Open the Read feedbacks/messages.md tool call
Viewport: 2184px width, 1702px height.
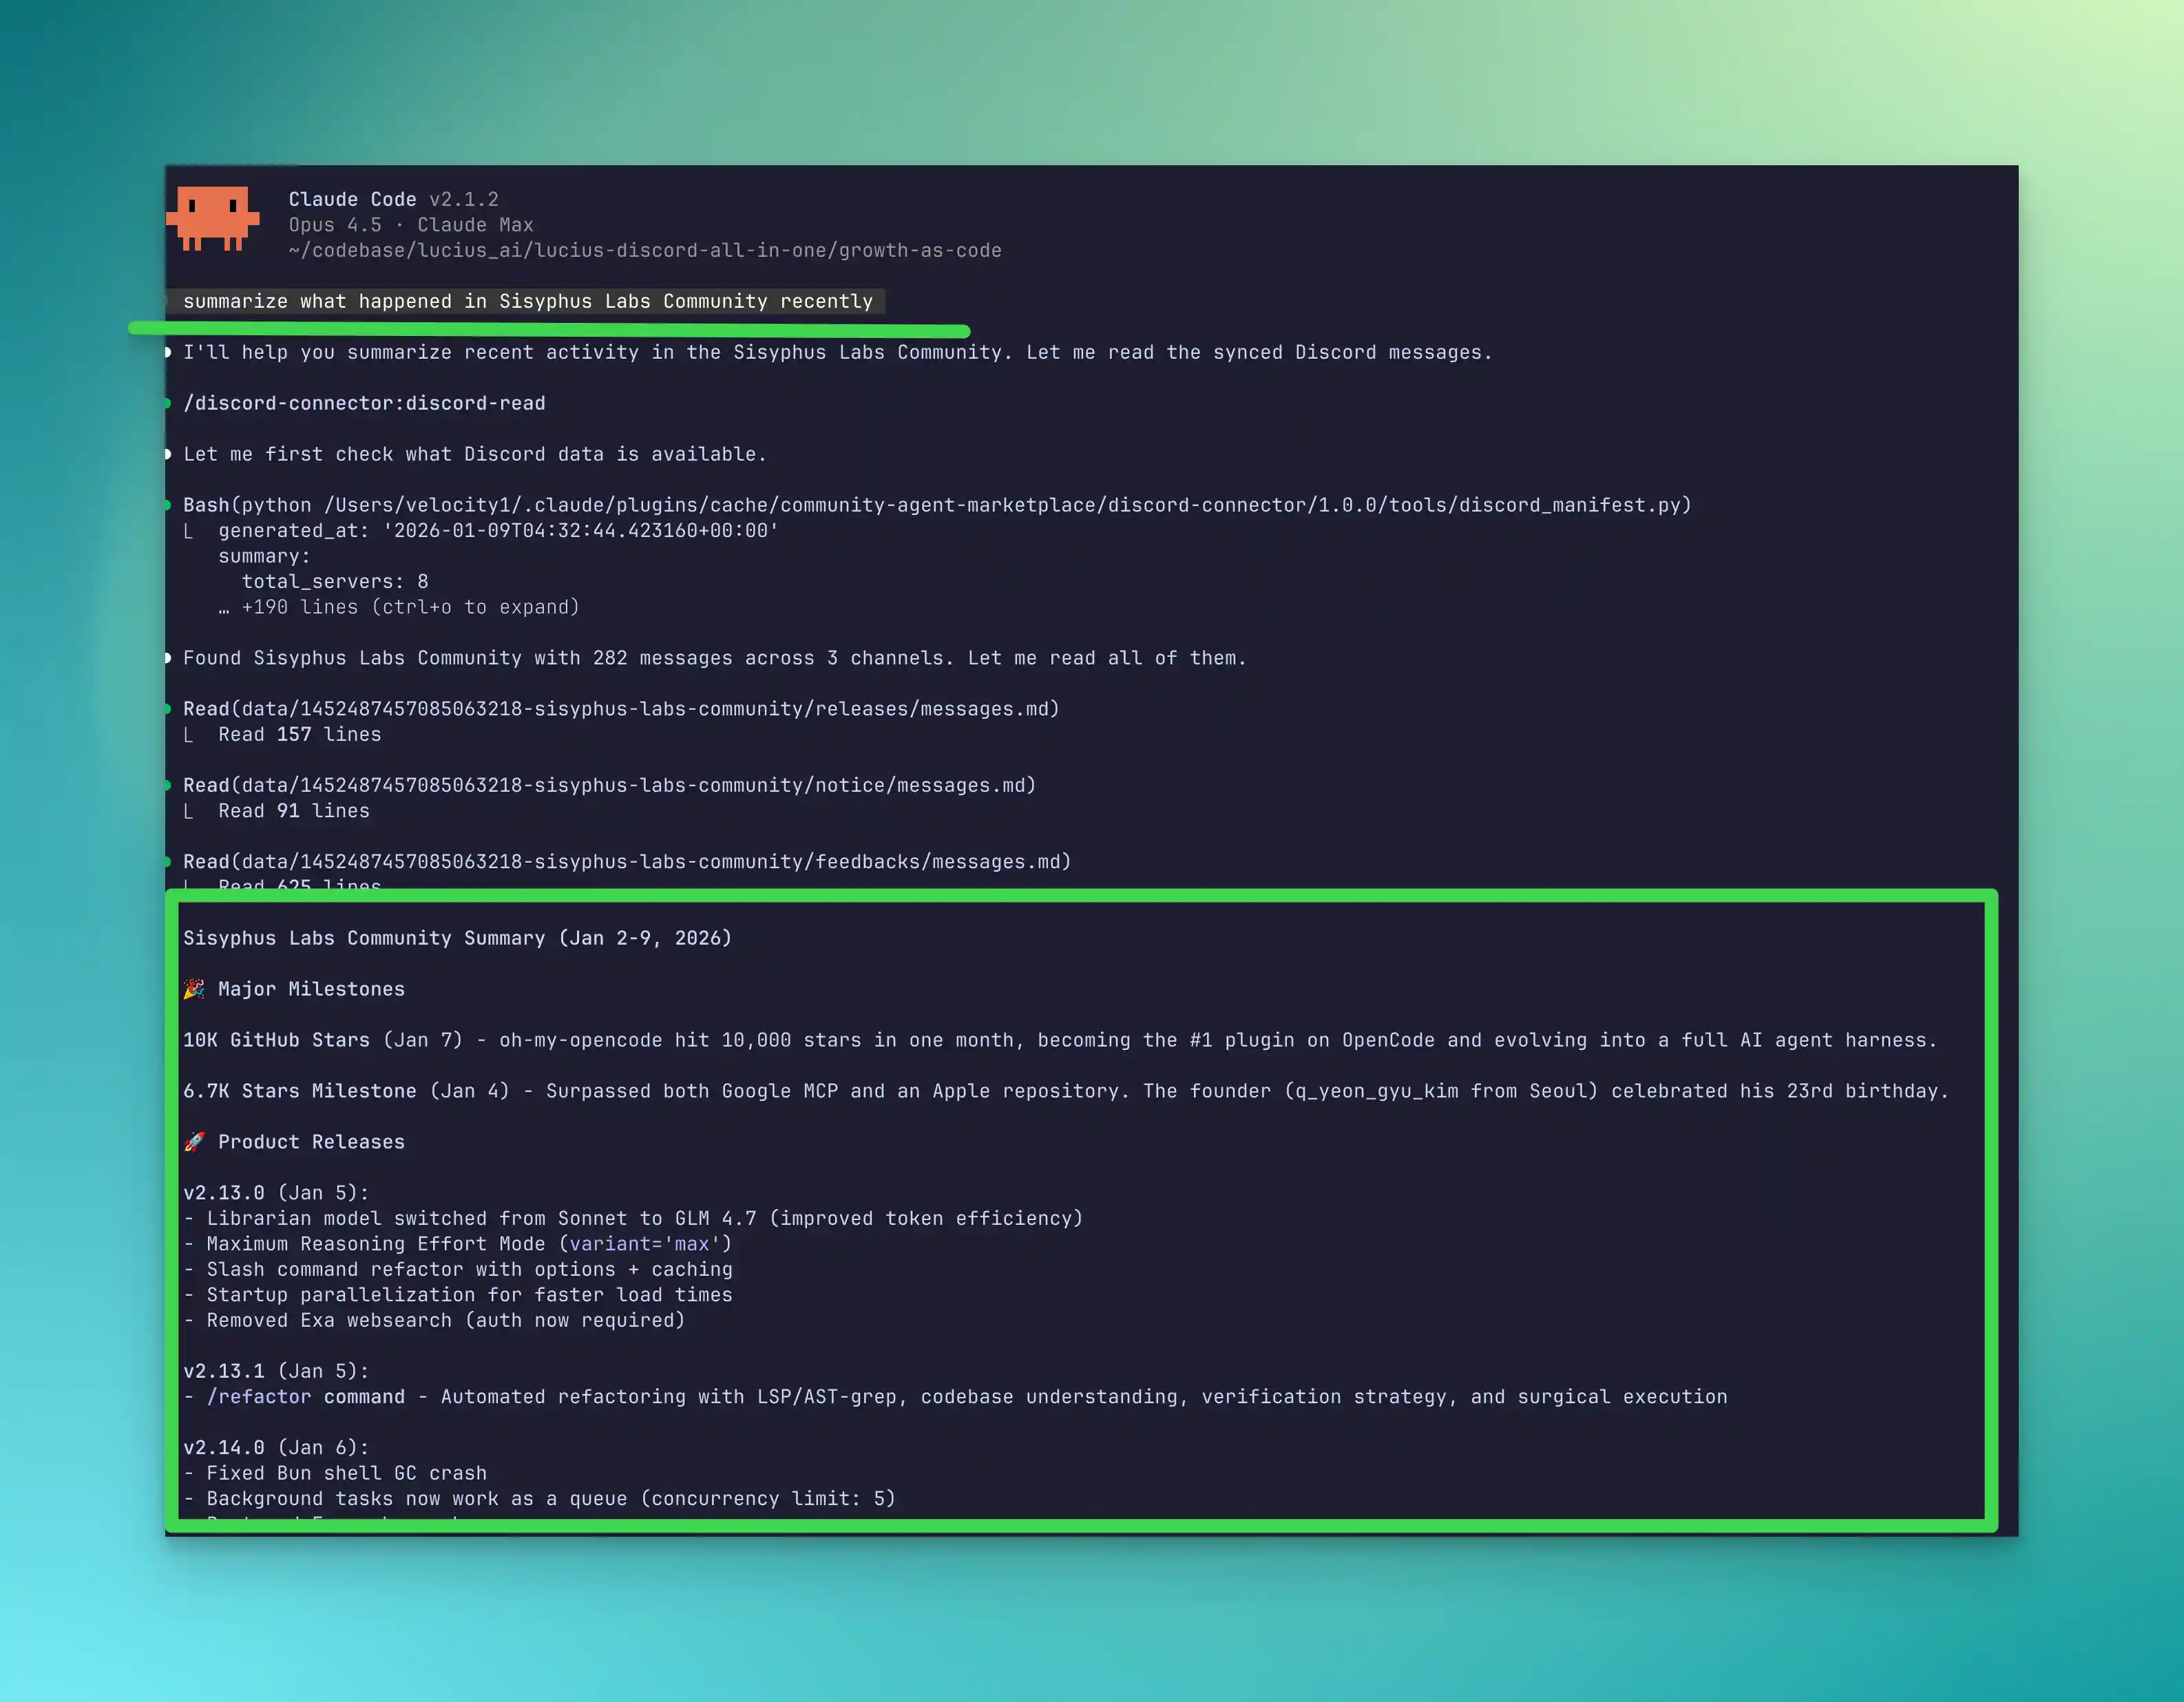(x=626, y=862)
